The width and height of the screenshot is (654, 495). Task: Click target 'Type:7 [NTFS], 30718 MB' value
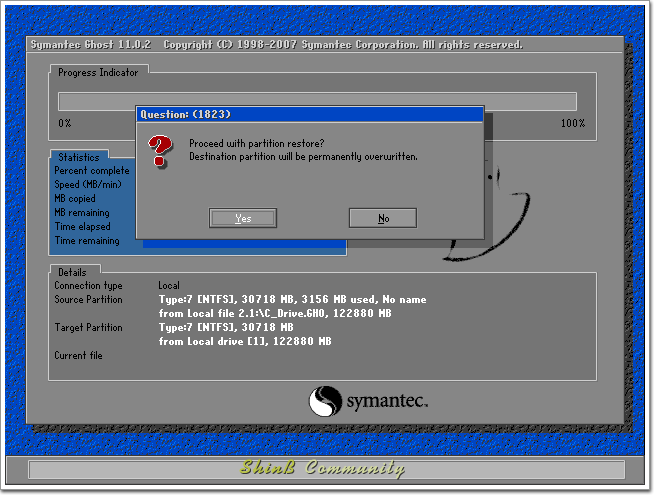coord(226,327)
